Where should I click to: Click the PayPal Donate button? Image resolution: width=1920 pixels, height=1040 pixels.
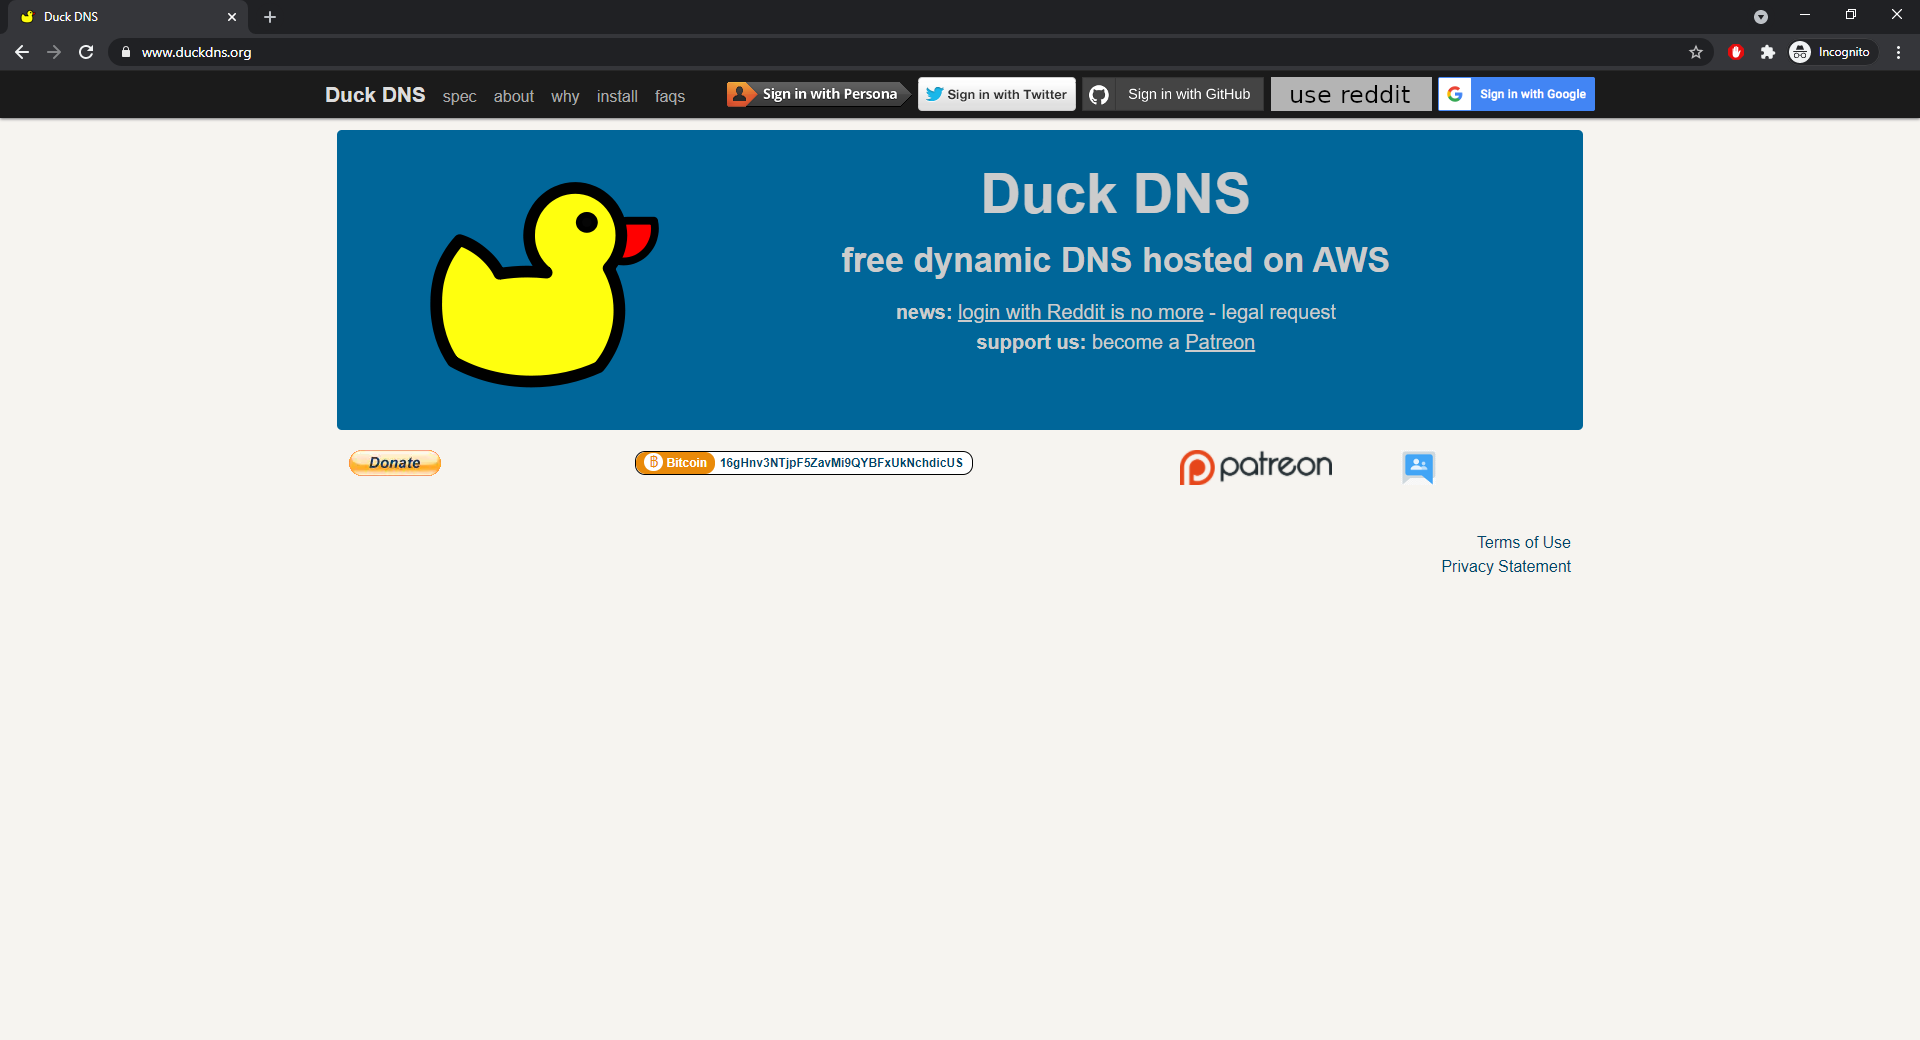pyautogui.click(x=394, y=462)
